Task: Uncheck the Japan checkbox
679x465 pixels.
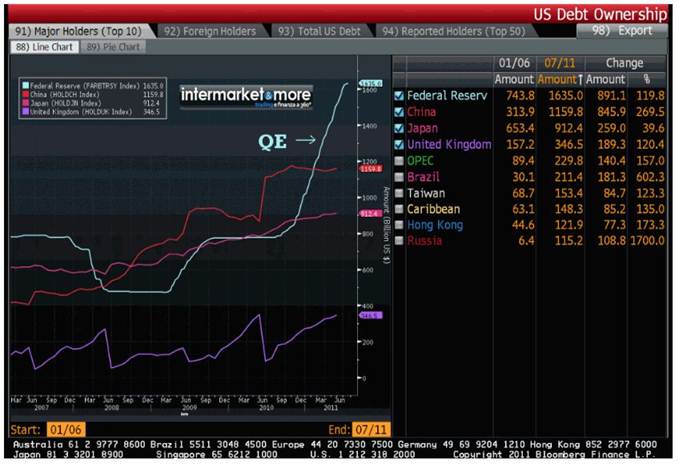Action: (x=399, y=128)
